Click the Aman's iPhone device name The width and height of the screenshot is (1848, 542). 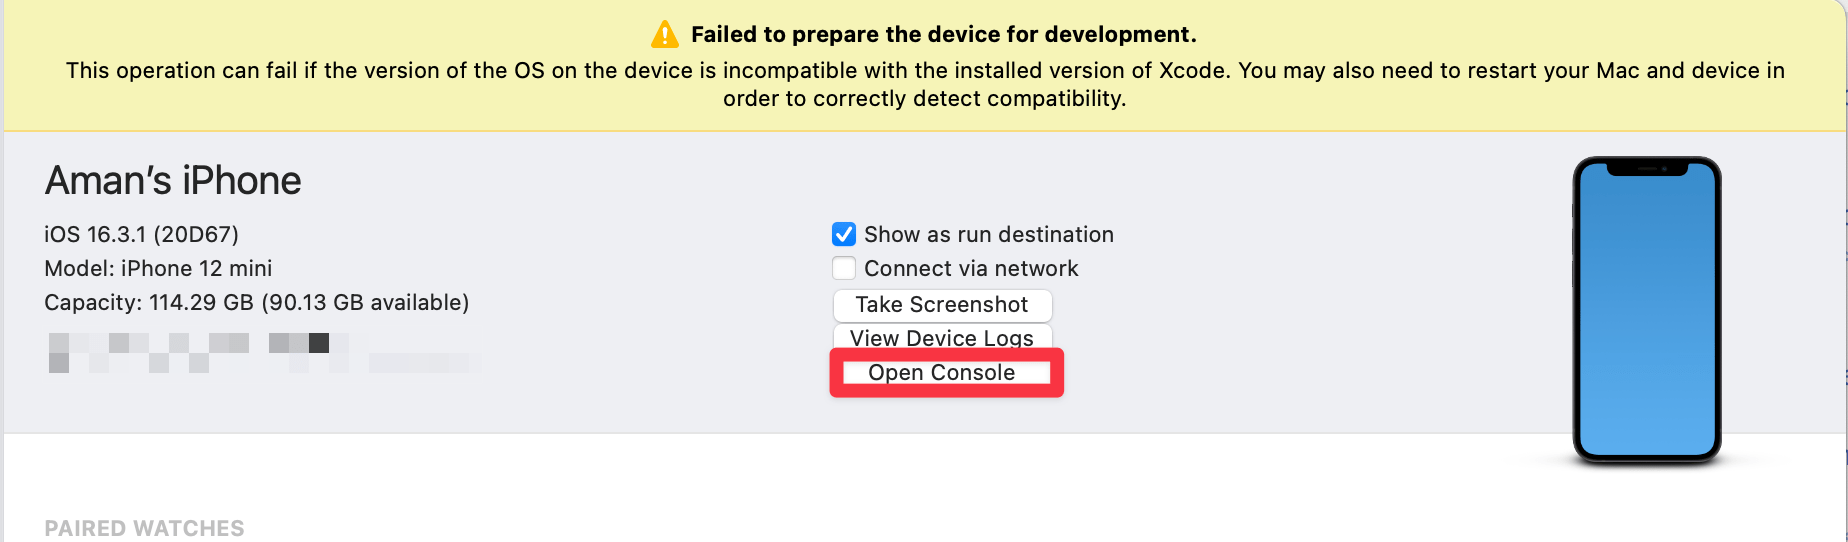pyautogui.click(x=173, y=181)
